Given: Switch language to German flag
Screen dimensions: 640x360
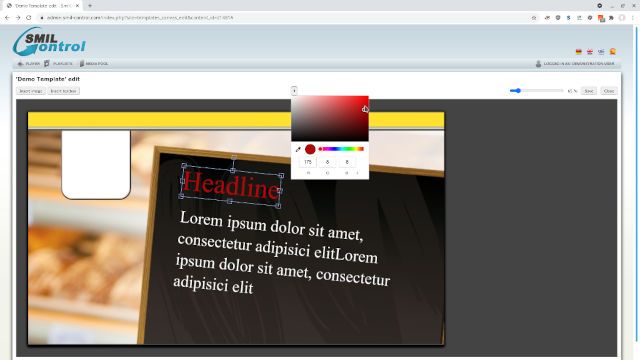Looking at the screenshot, I should coord(578,52).
